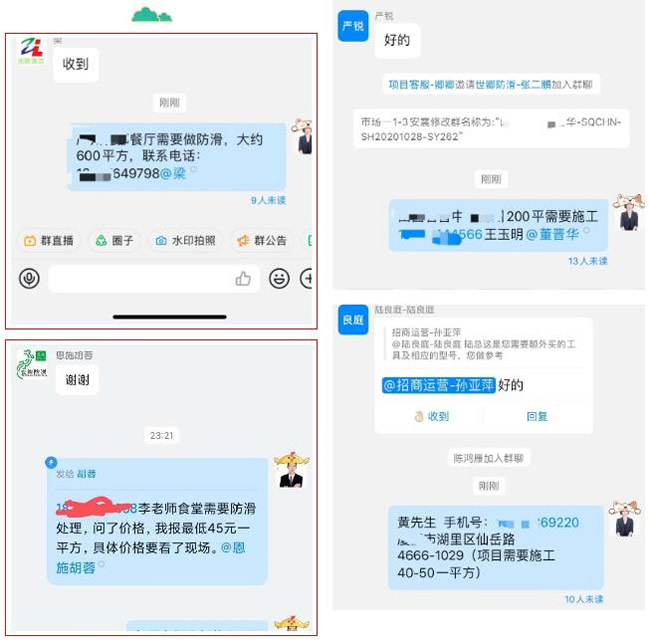Viewport: 650px width, 640px height.
Task: Tap 收到 button under quoted reply
Action: [x=432, y=416]
